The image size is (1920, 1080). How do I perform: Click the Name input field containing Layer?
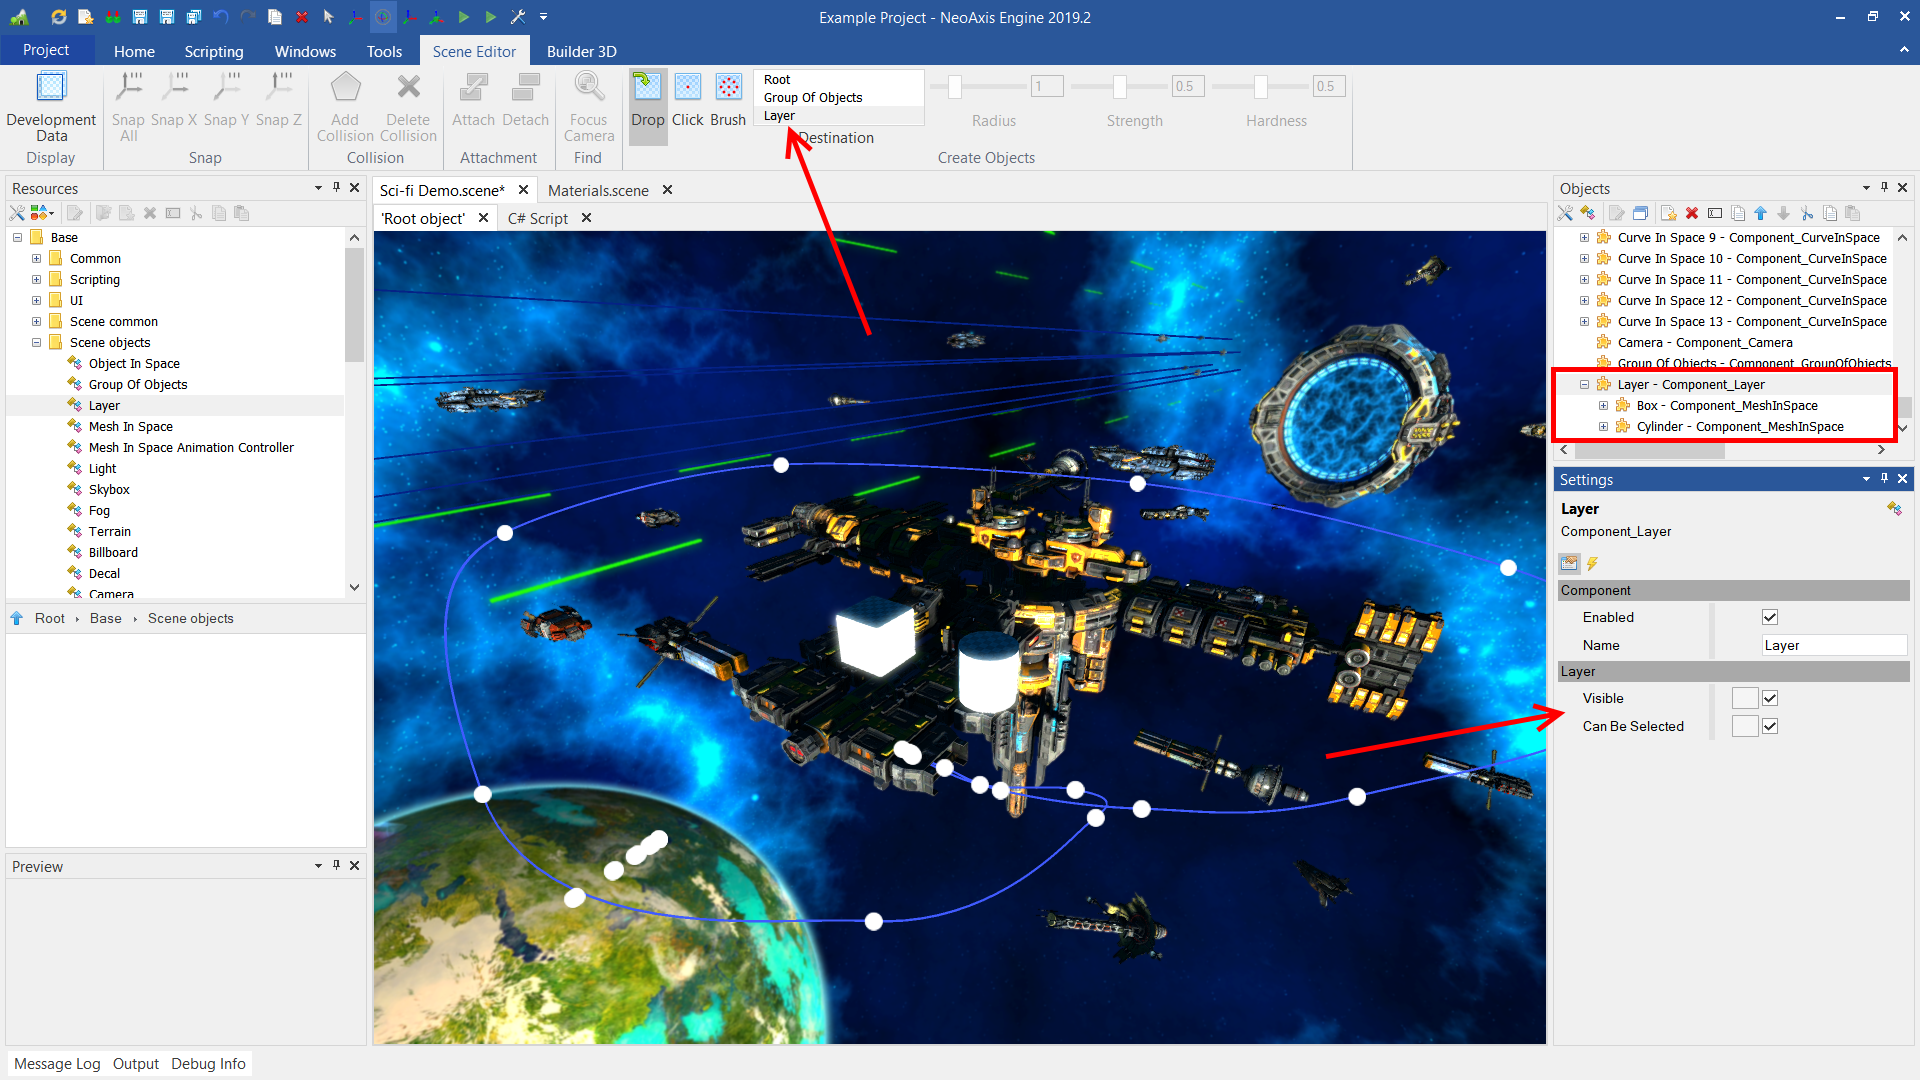pos(1833,645)
